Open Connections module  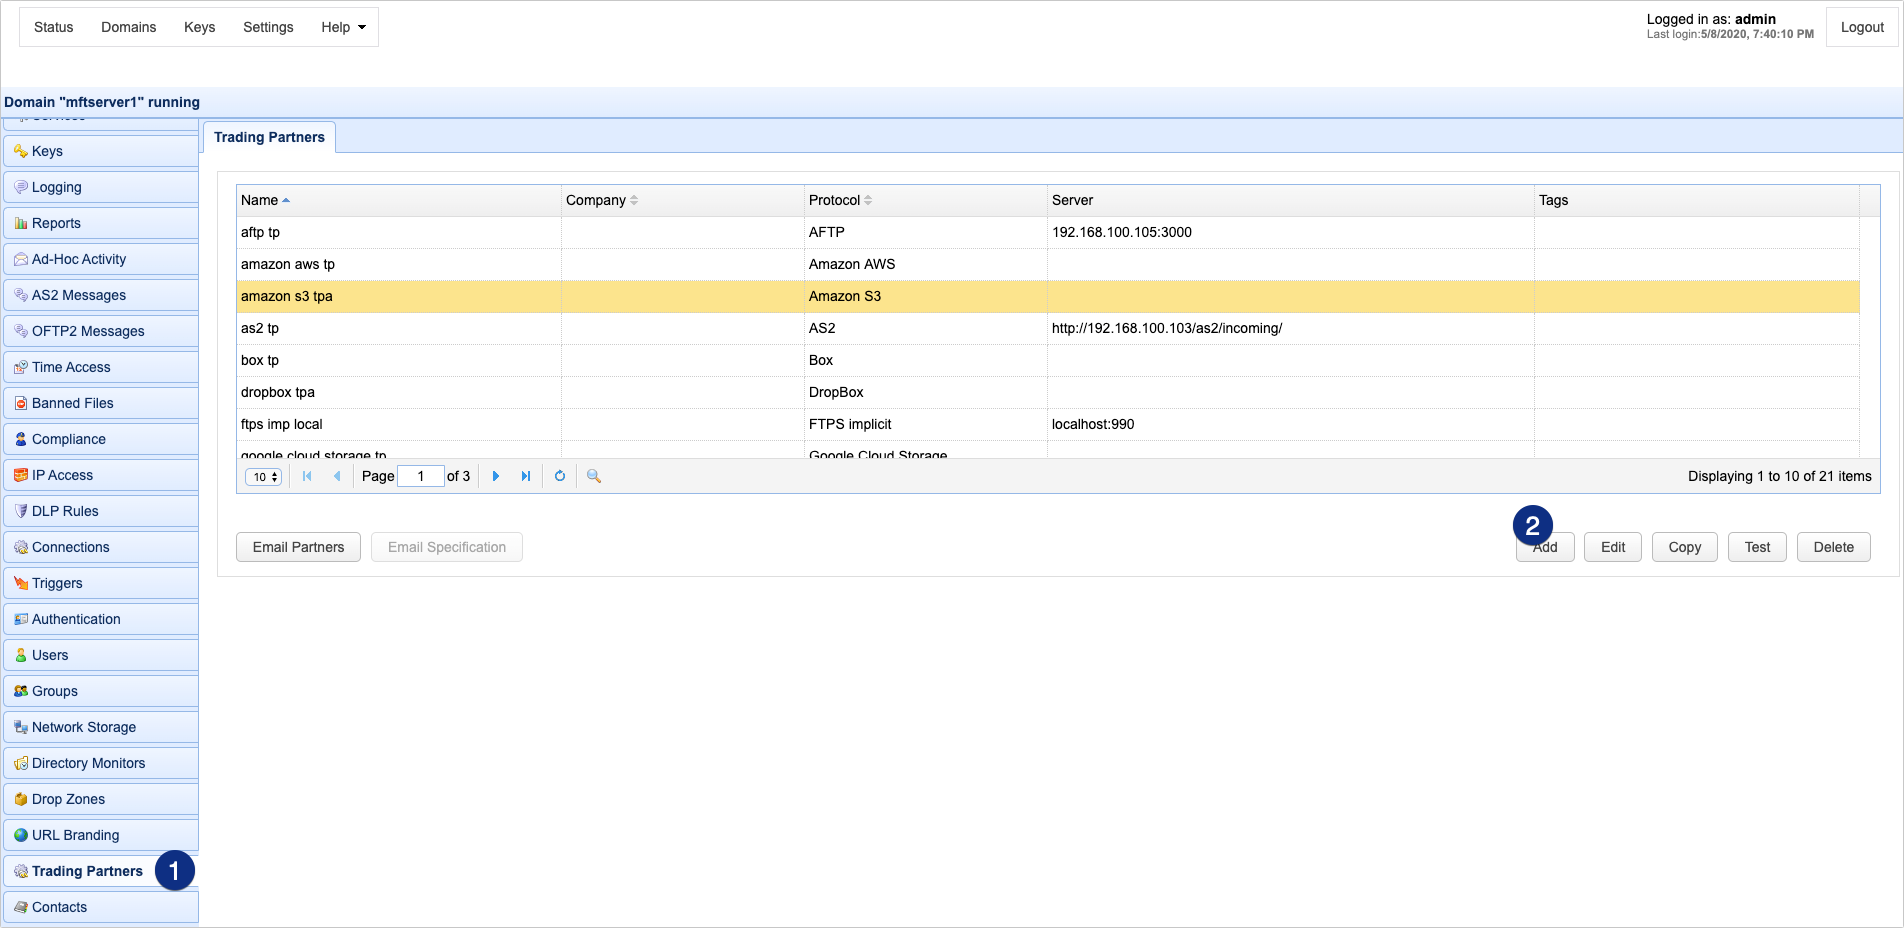pos(100,547)
